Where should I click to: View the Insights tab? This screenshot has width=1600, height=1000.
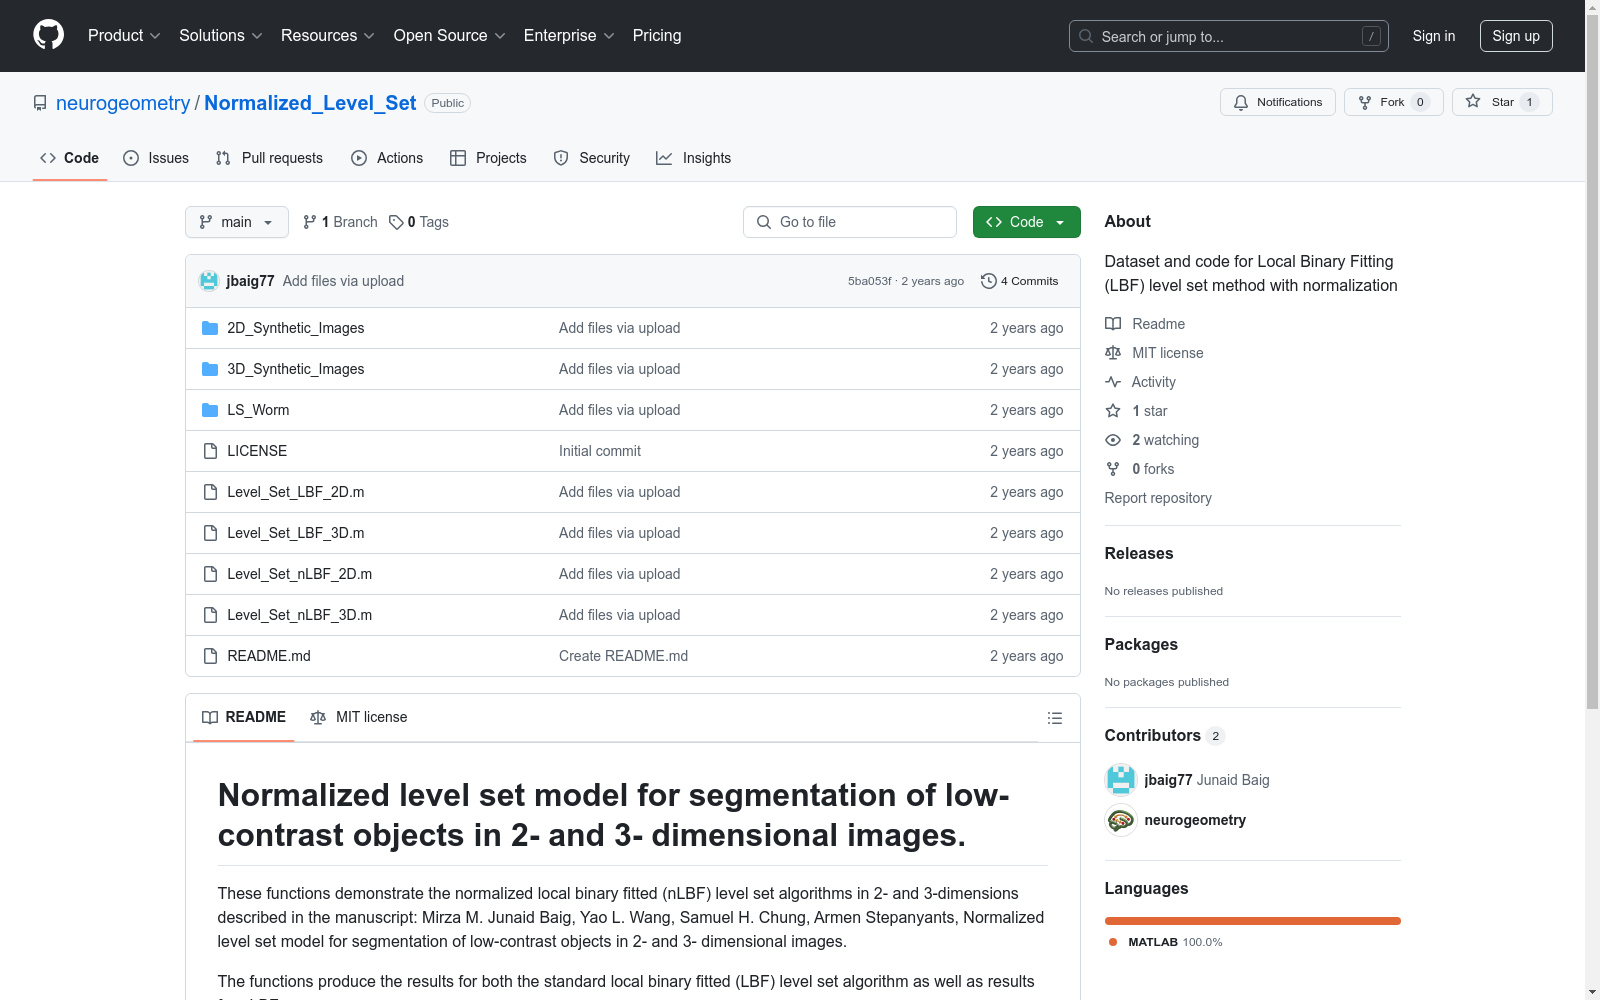(x=694, y=158)
